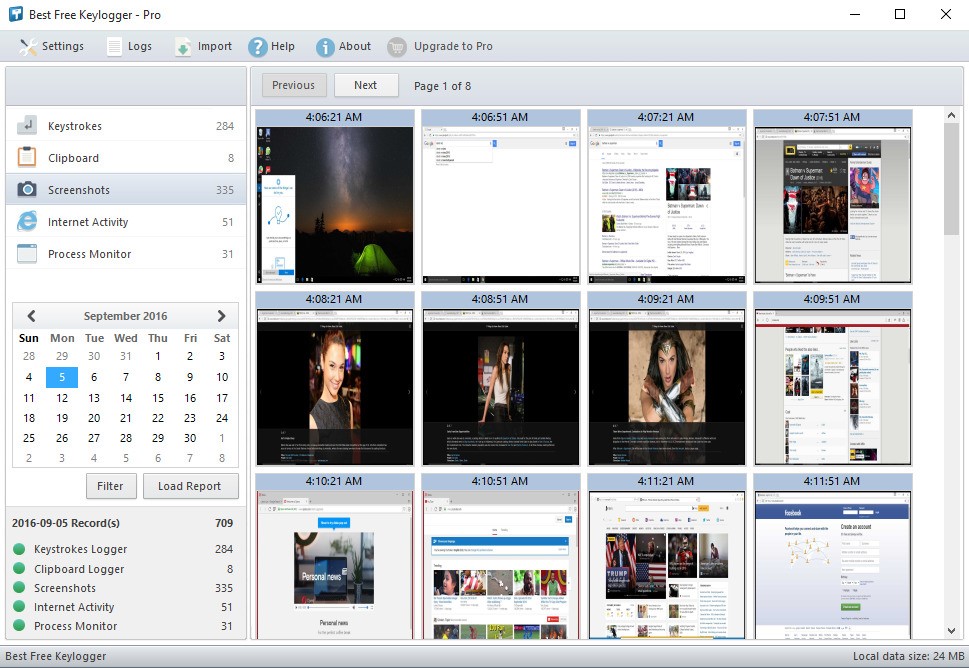
Task: Open the Import tool on the toolbar
Action: pyautogui.click(x=185, y=46)
